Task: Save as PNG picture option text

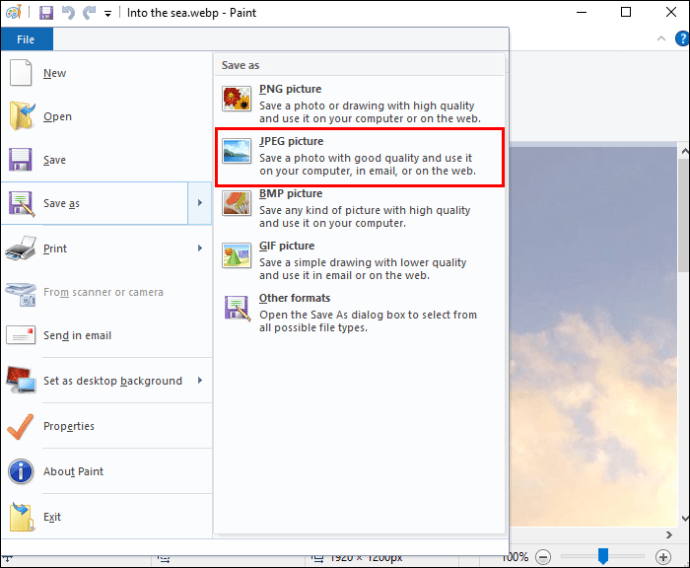Action: [x=290, y=89]
